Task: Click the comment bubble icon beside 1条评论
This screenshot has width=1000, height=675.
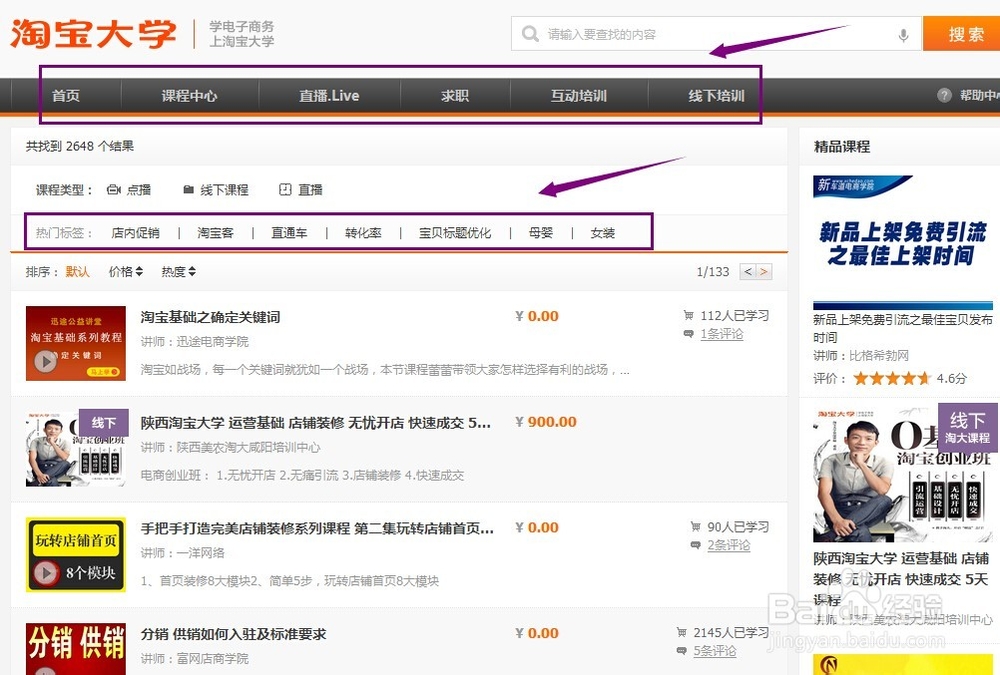Action: pos(687,331)
